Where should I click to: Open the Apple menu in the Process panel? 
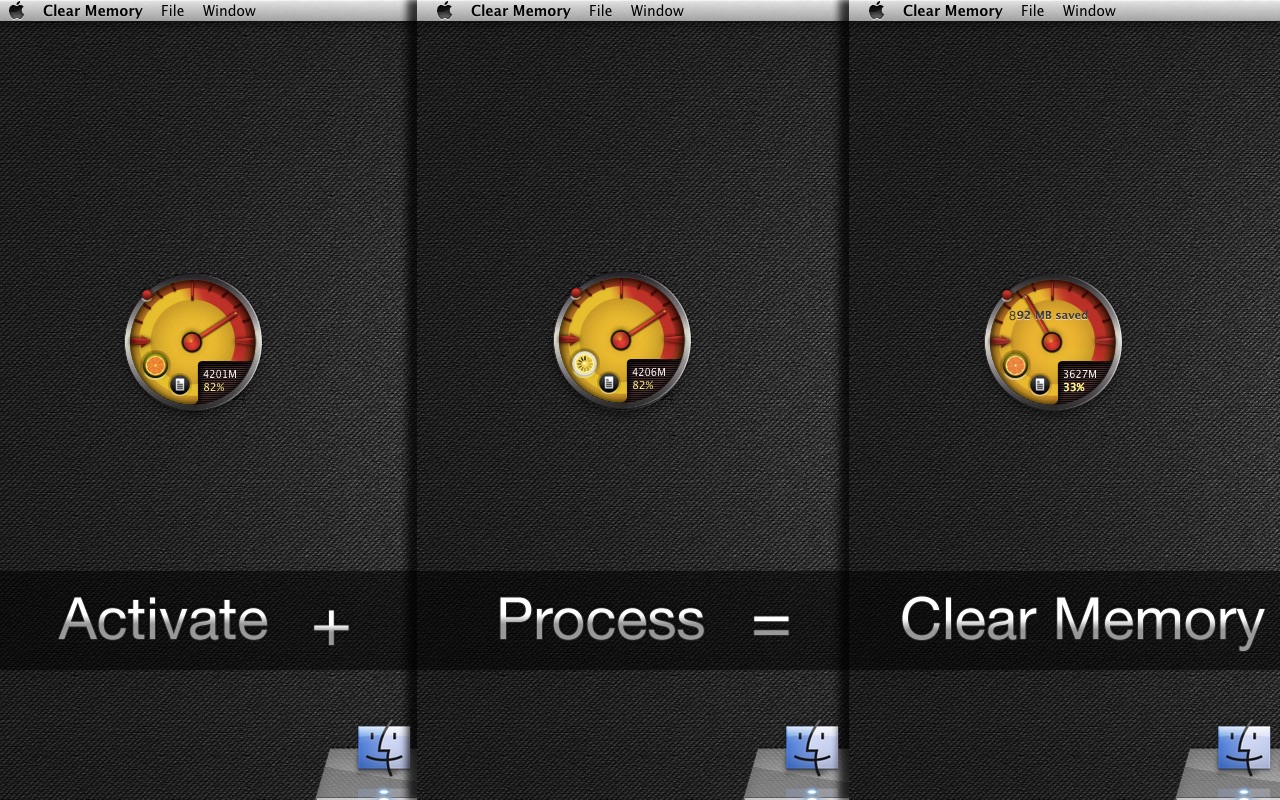coord(445,10)
